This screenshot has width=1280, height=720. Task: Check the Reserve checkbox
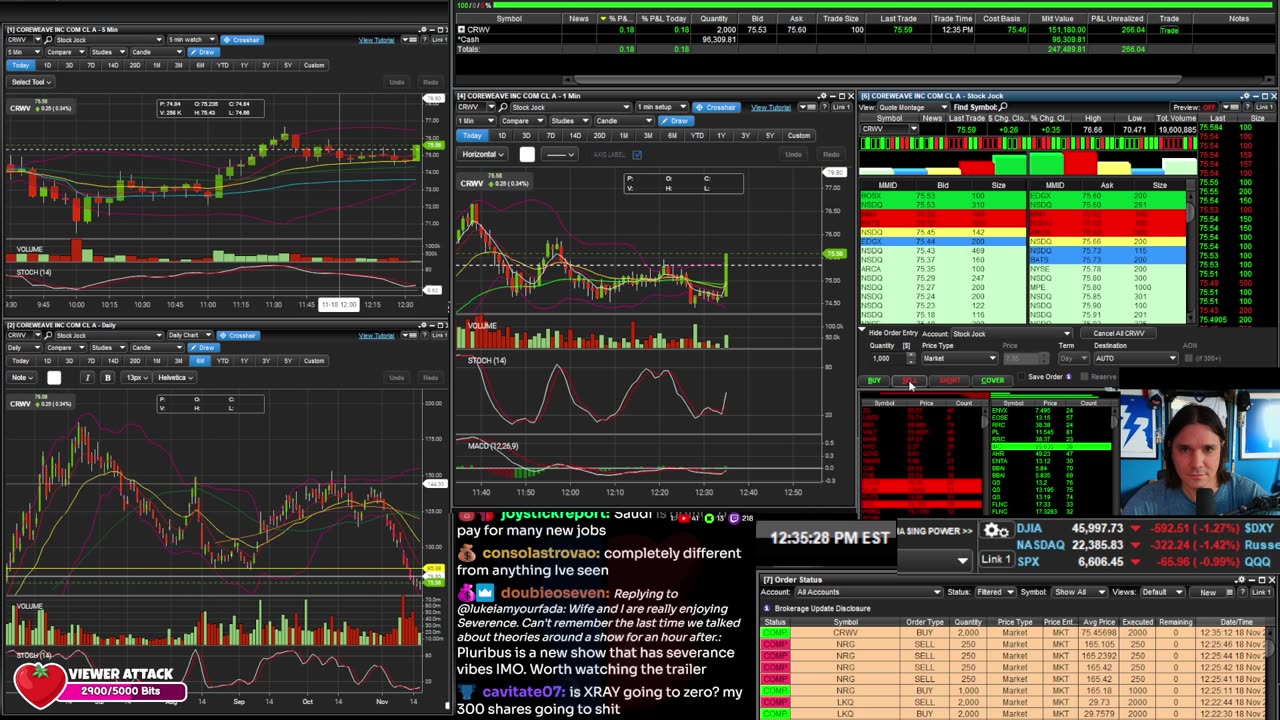point(1084,377)
